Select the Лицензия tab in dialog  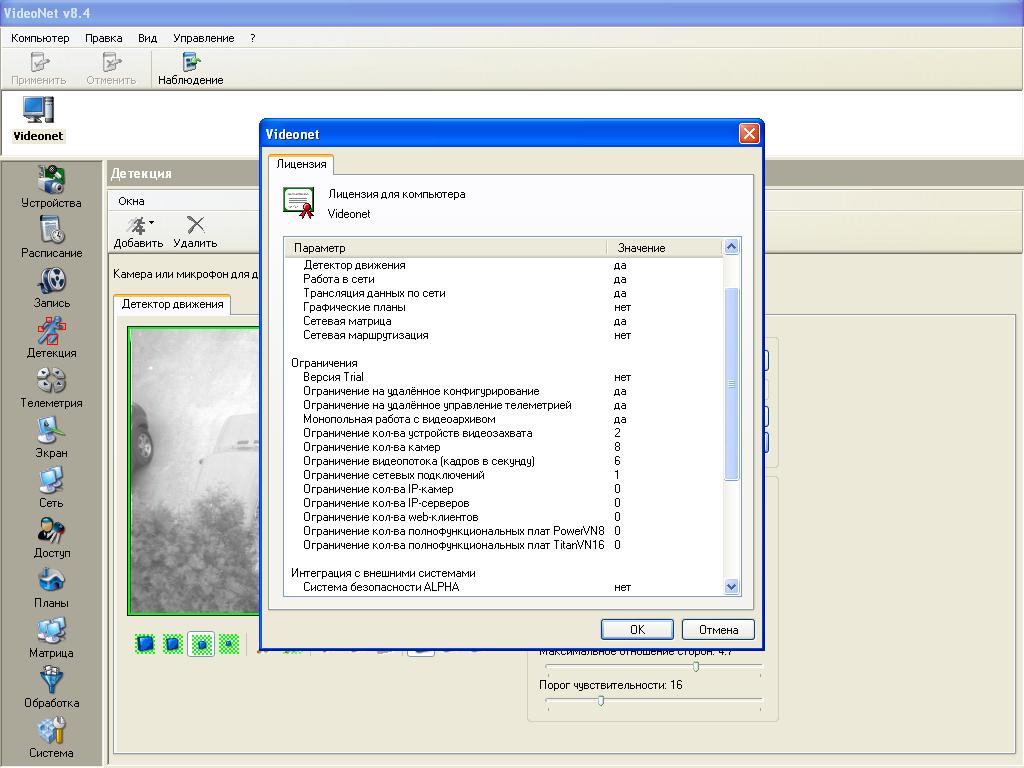pos(301,164)
